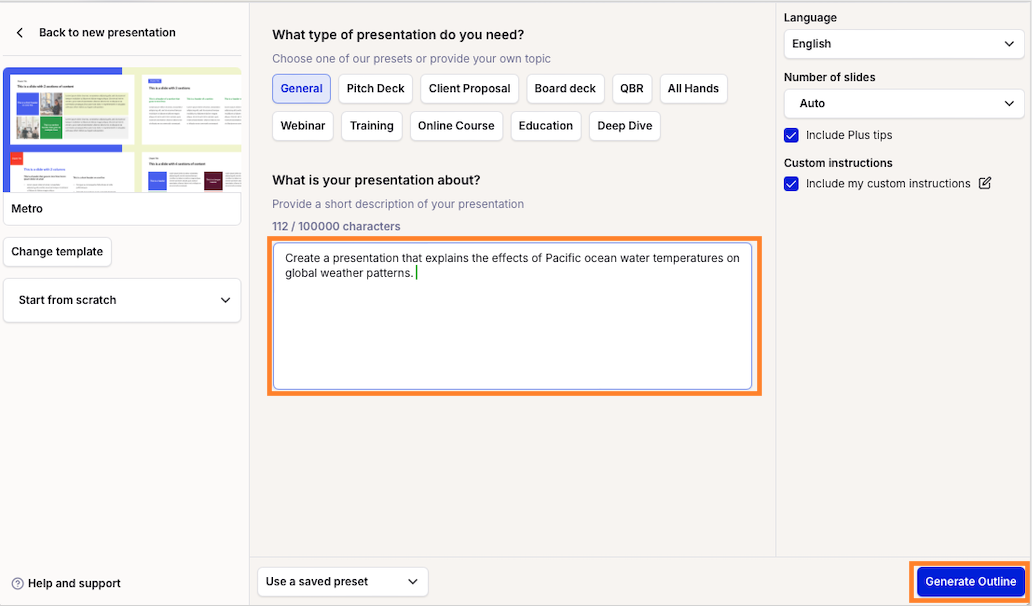The image size is (1032, 606).
Task: Select the Client Proposal preset
Action: click(x=469, y=89)
